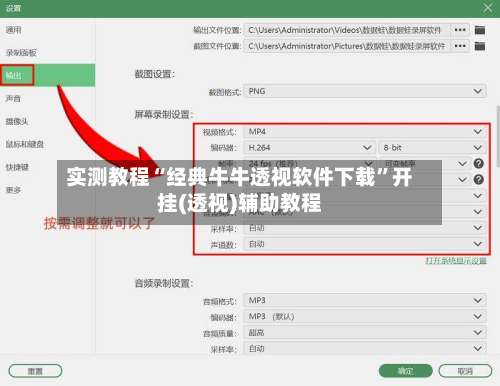Click the Pictures screenshot path field
Screen dimensions: 500x386
point(347,46)
